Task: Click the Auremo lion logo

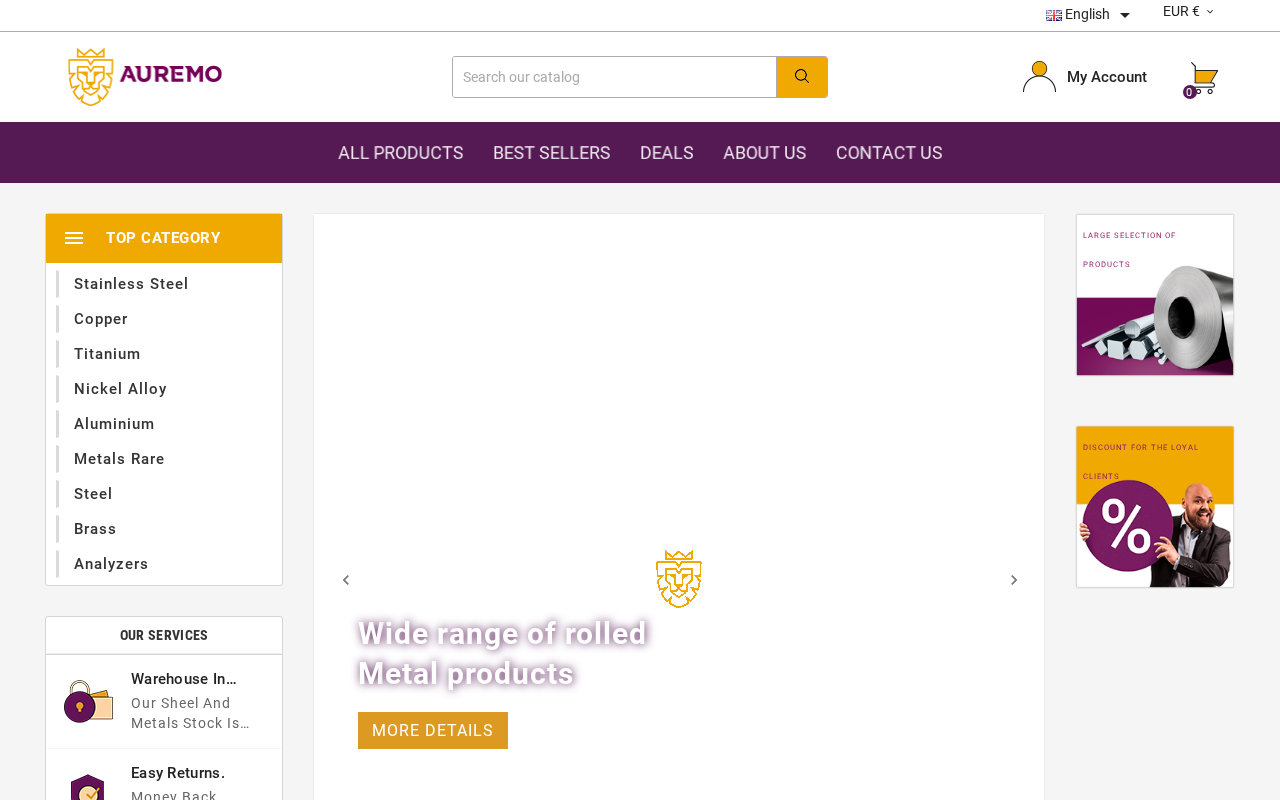Action: click(145, 77)
